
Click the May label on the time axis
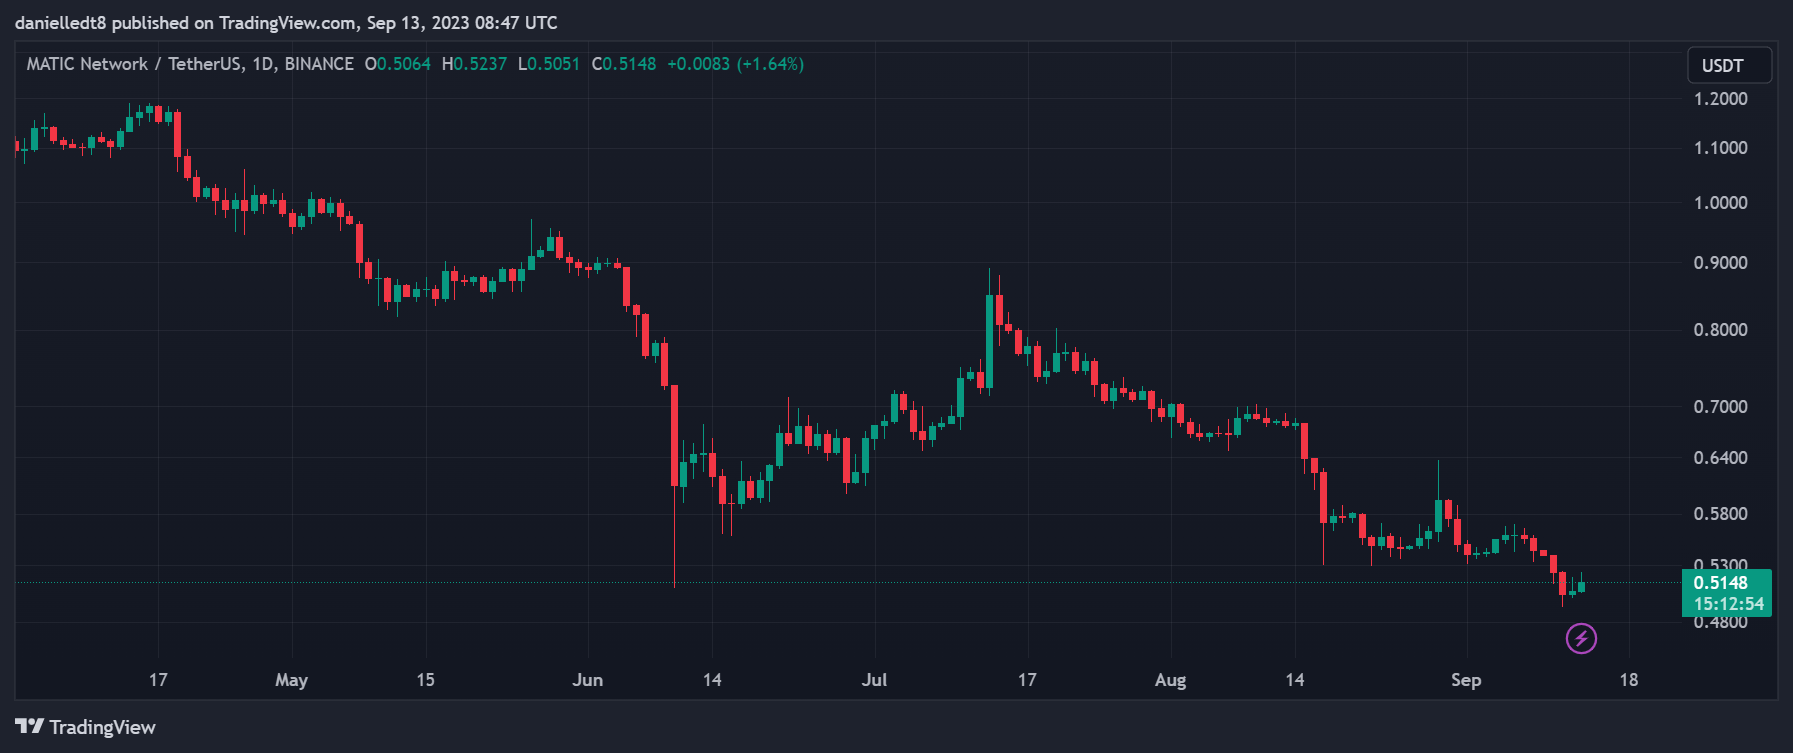291,680
